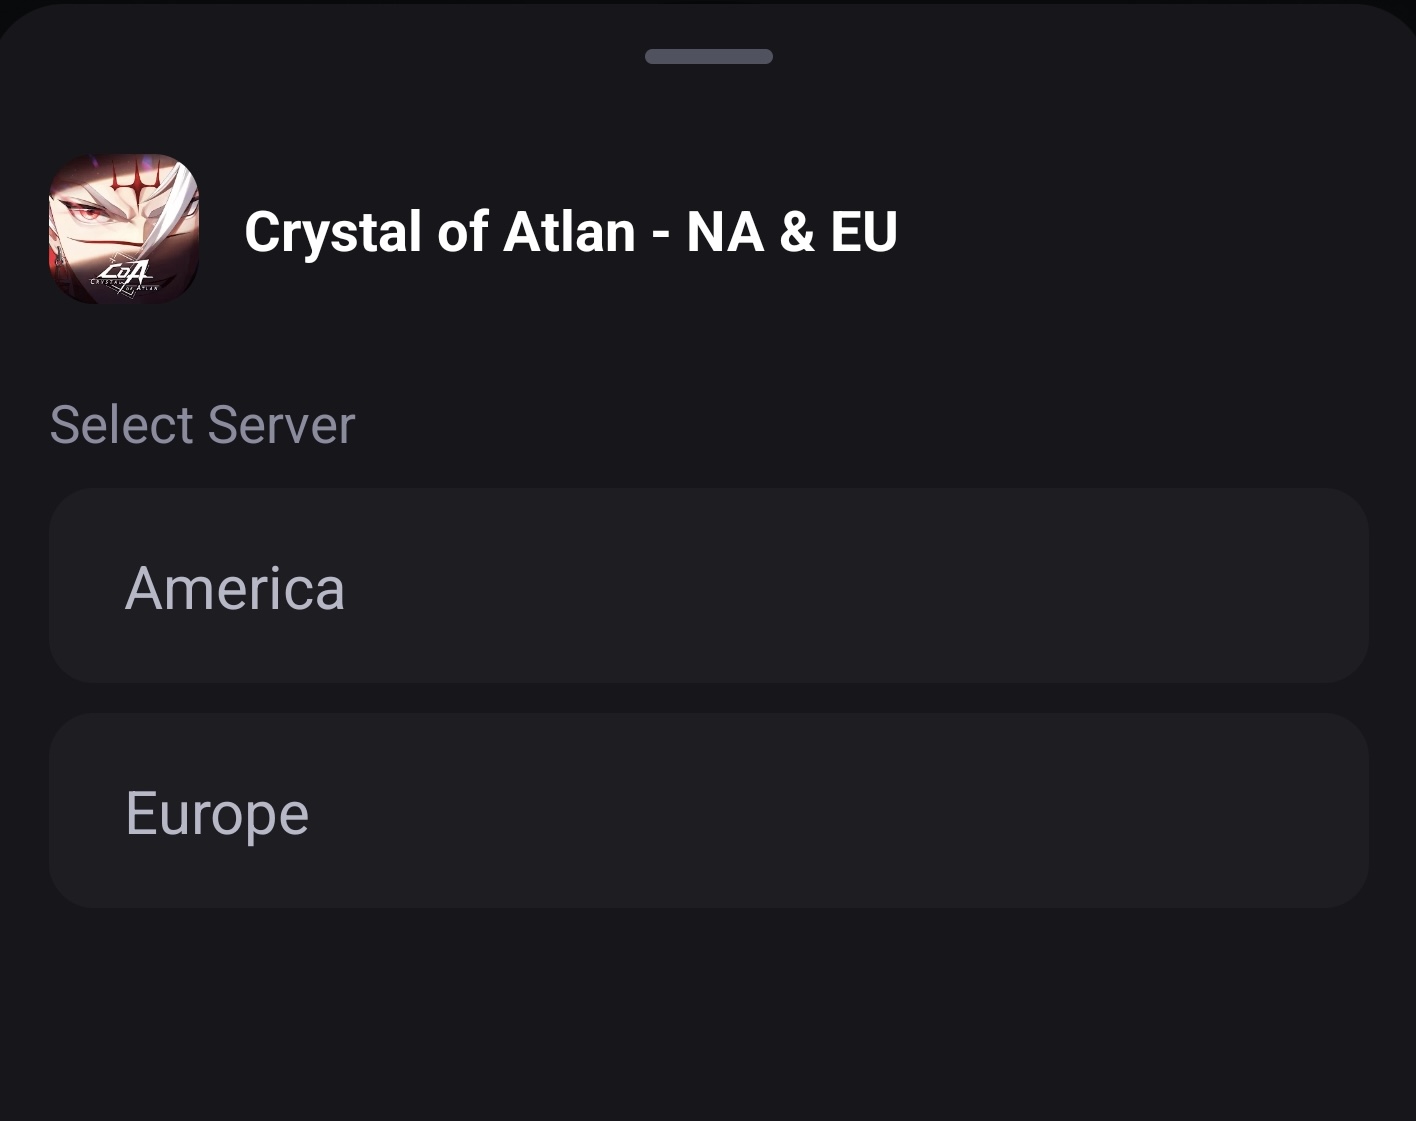Tap the center of the Europe card
1416x1121 pixels.
coord(708,811)
